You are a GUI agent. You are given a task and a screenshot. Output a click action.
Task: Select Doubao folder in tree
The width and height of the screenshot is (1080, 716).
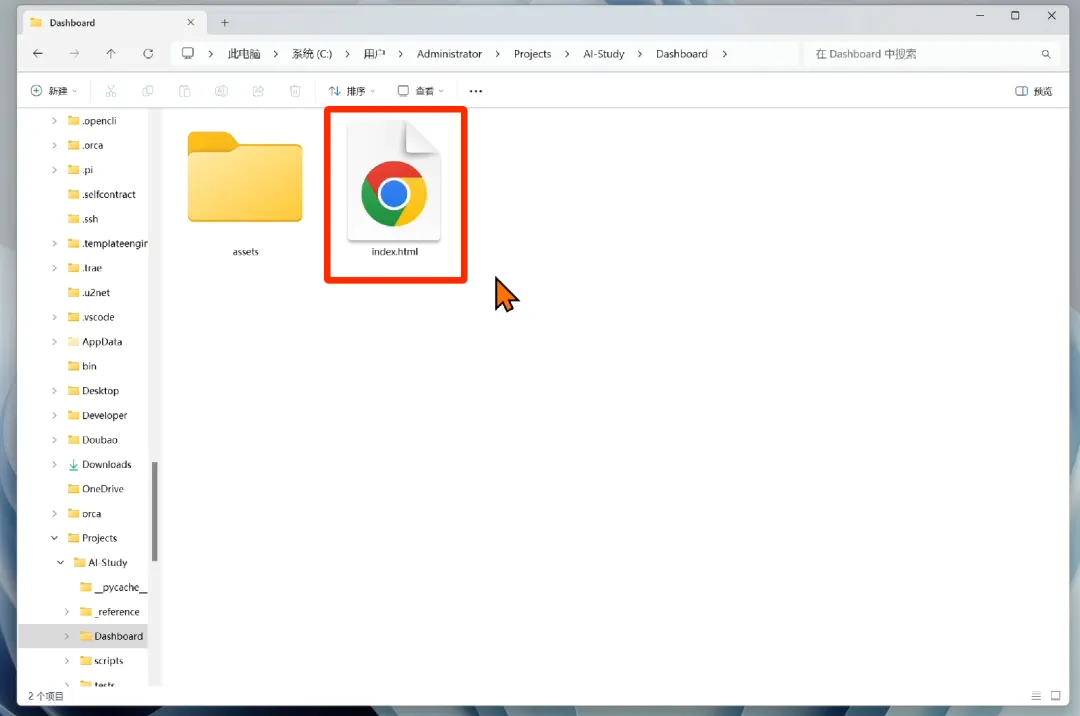point(92,439)
